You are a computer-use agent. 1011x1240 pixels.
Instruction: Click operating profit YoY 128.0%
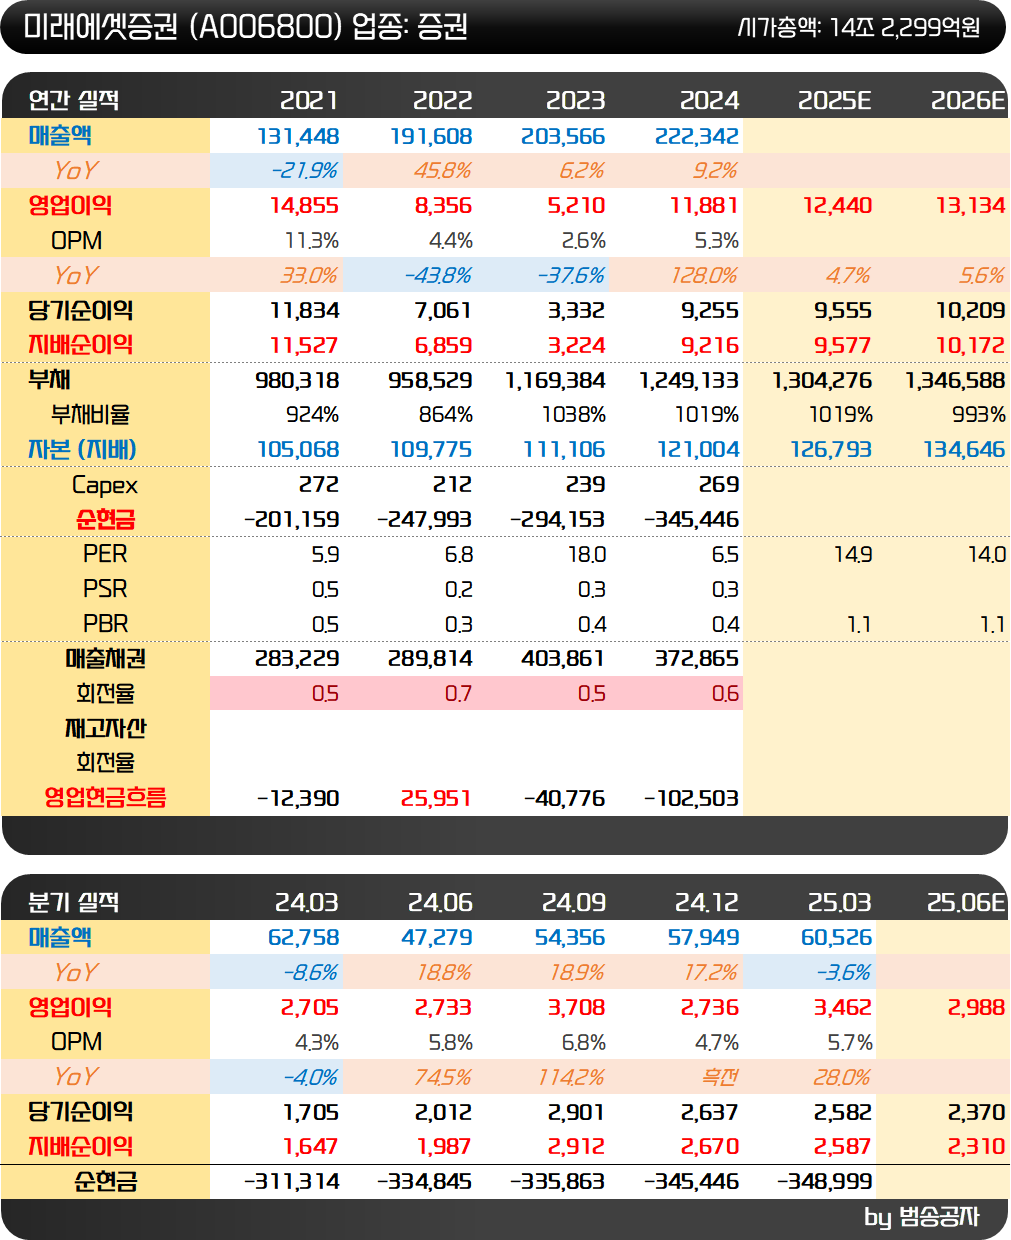pyautogui.click(x=704, y=276)
